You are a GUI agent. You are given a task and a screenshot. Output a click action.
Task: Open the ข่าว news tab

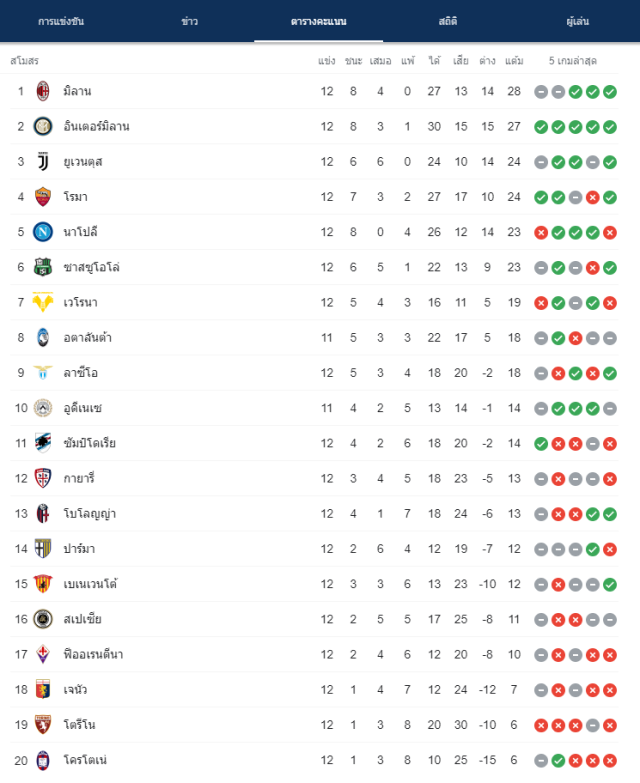190,21
